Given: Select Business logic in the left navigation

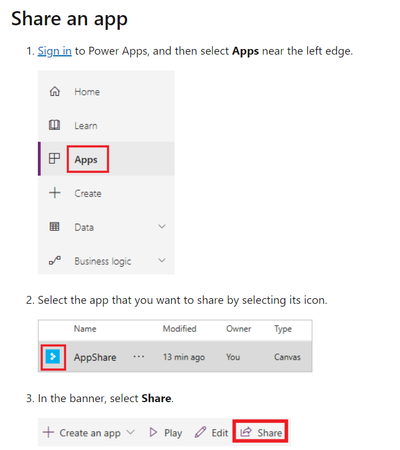Looking at the screenshot, I should tap(103, 261).
